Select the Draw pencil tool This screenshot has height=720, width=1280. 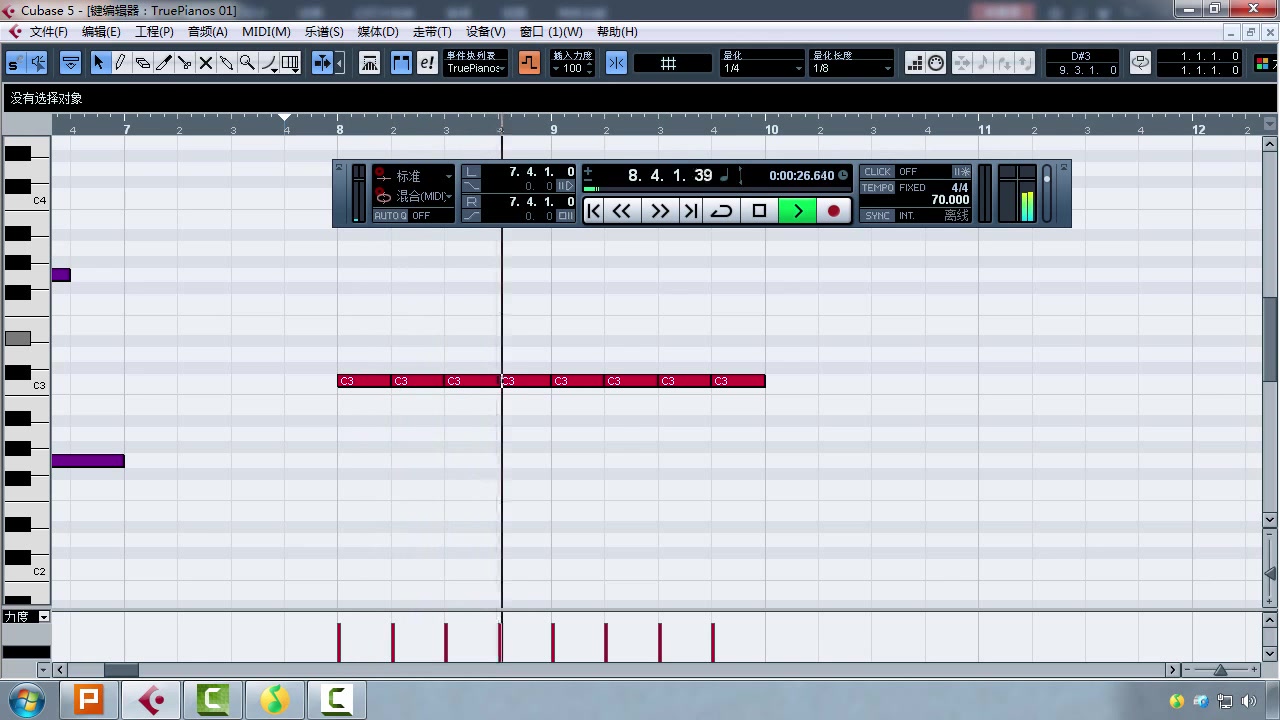(x=120, y=63)
